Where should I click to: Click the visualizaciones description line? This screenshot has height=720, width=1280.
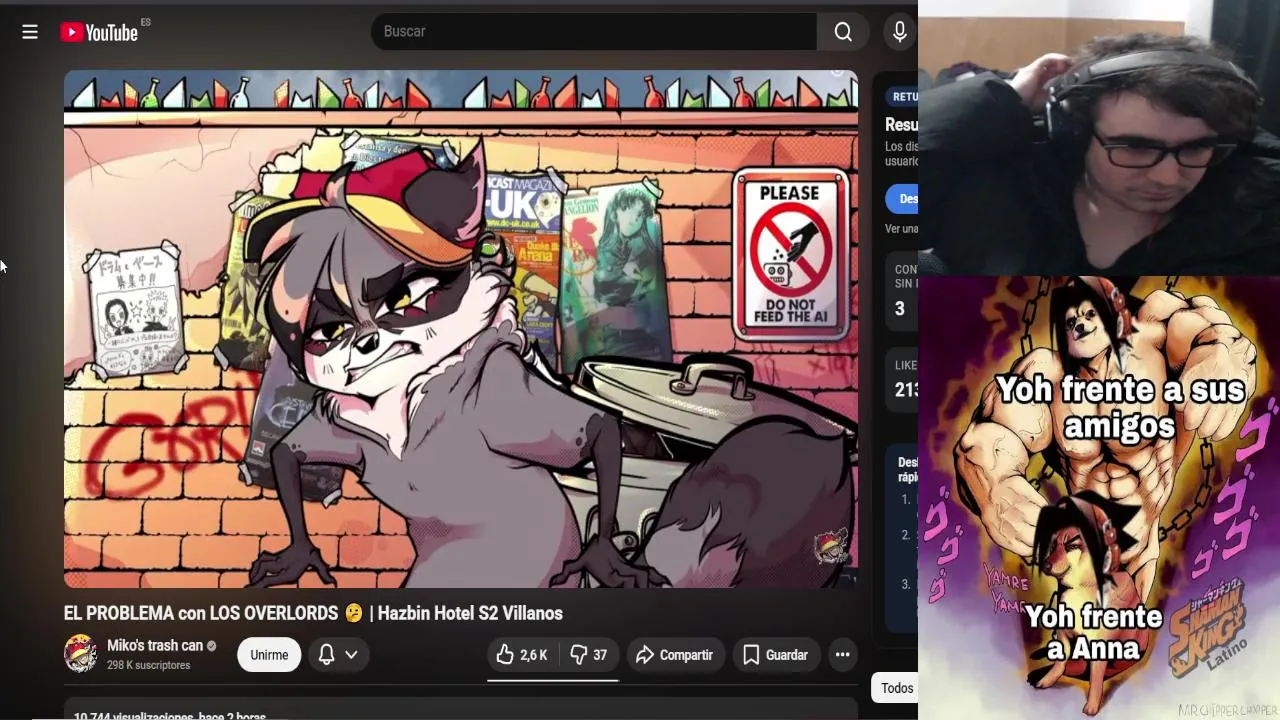click(169, 715)
